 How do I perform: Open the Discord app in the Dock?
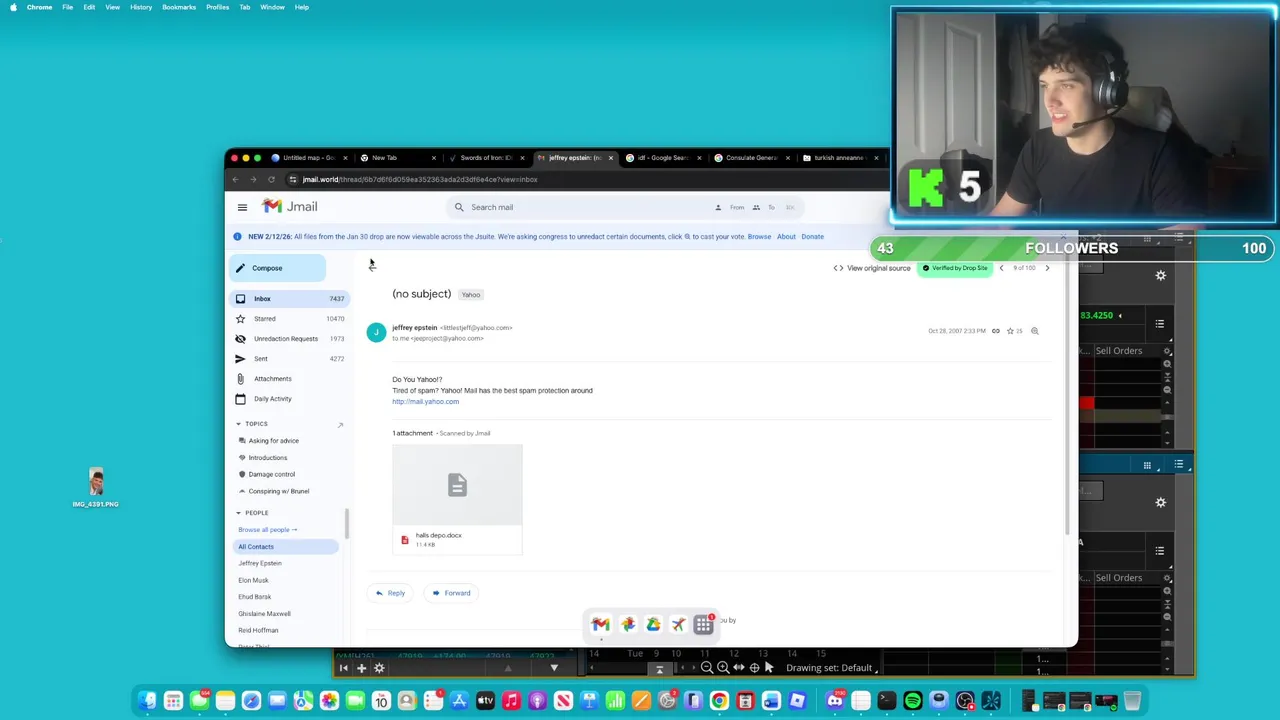[835, 702]
